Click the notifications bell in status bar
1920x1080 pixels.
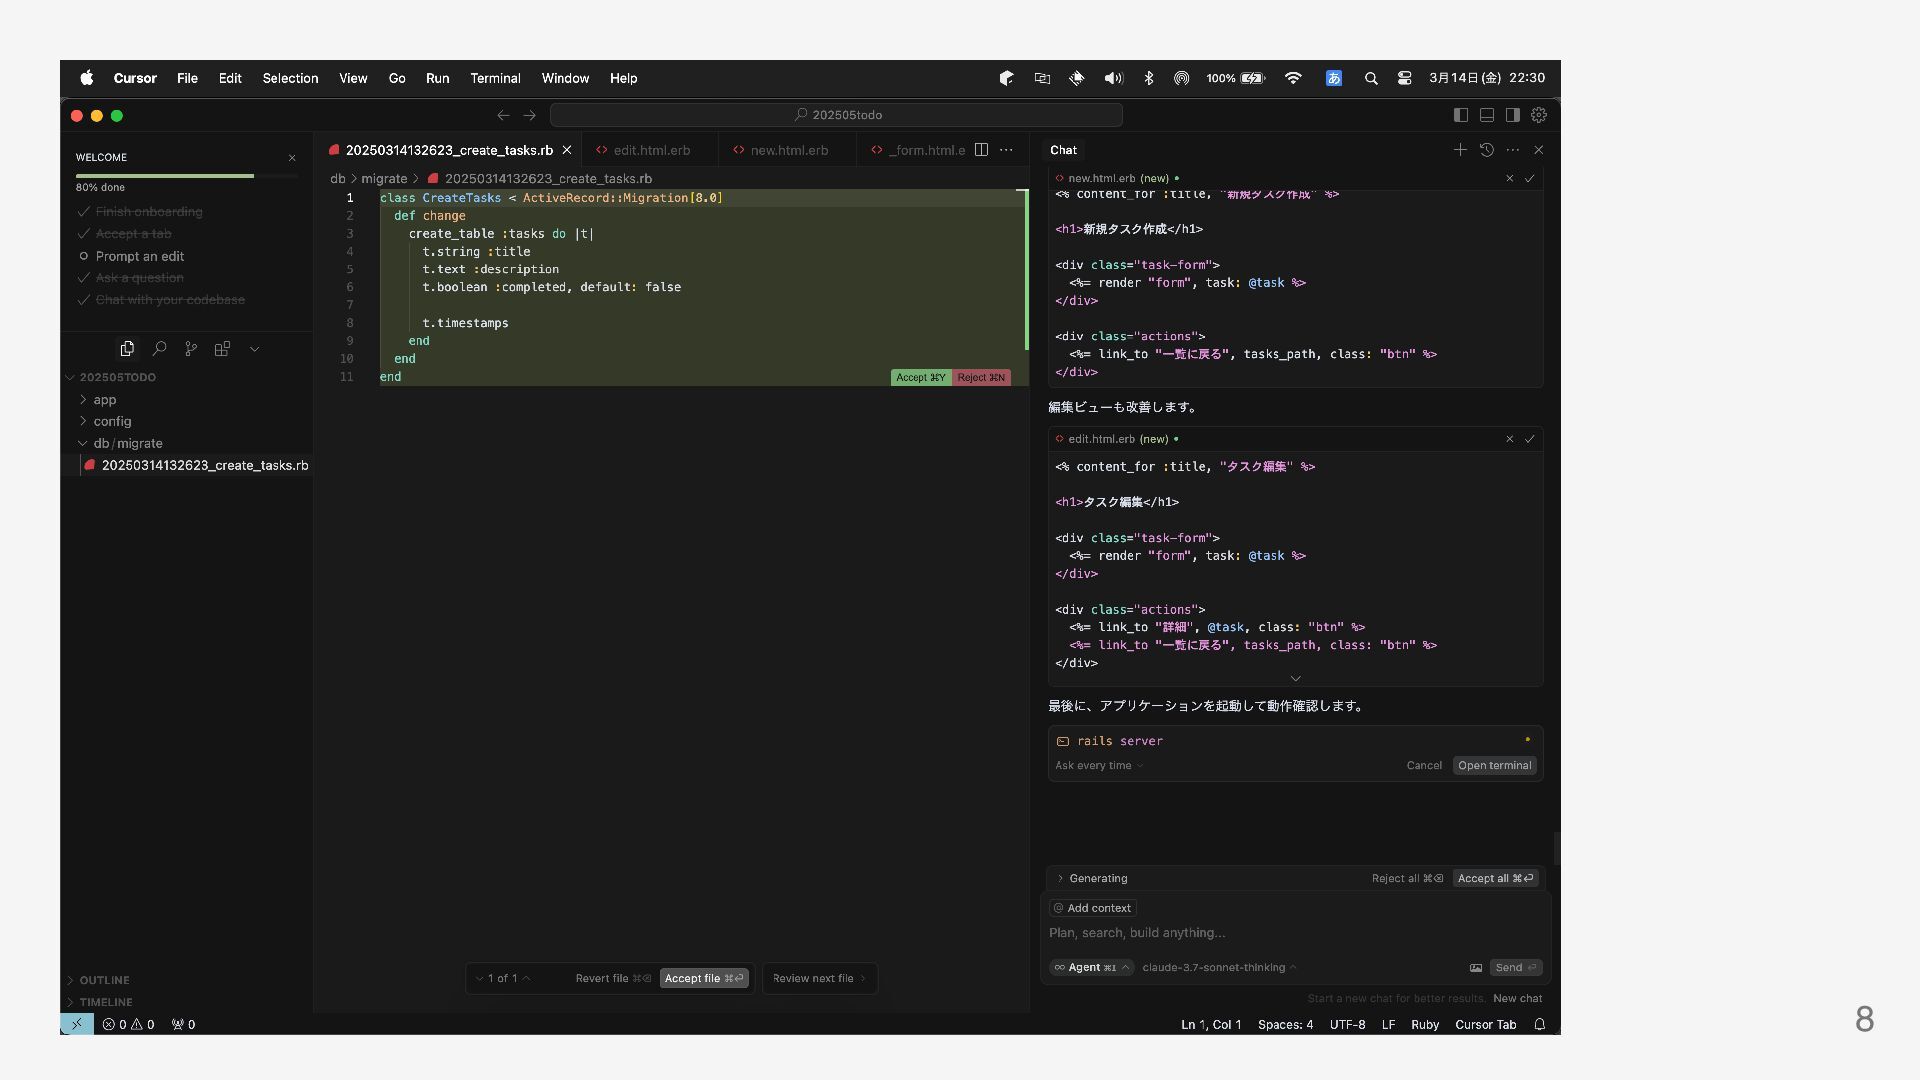click(1540, 1025)
